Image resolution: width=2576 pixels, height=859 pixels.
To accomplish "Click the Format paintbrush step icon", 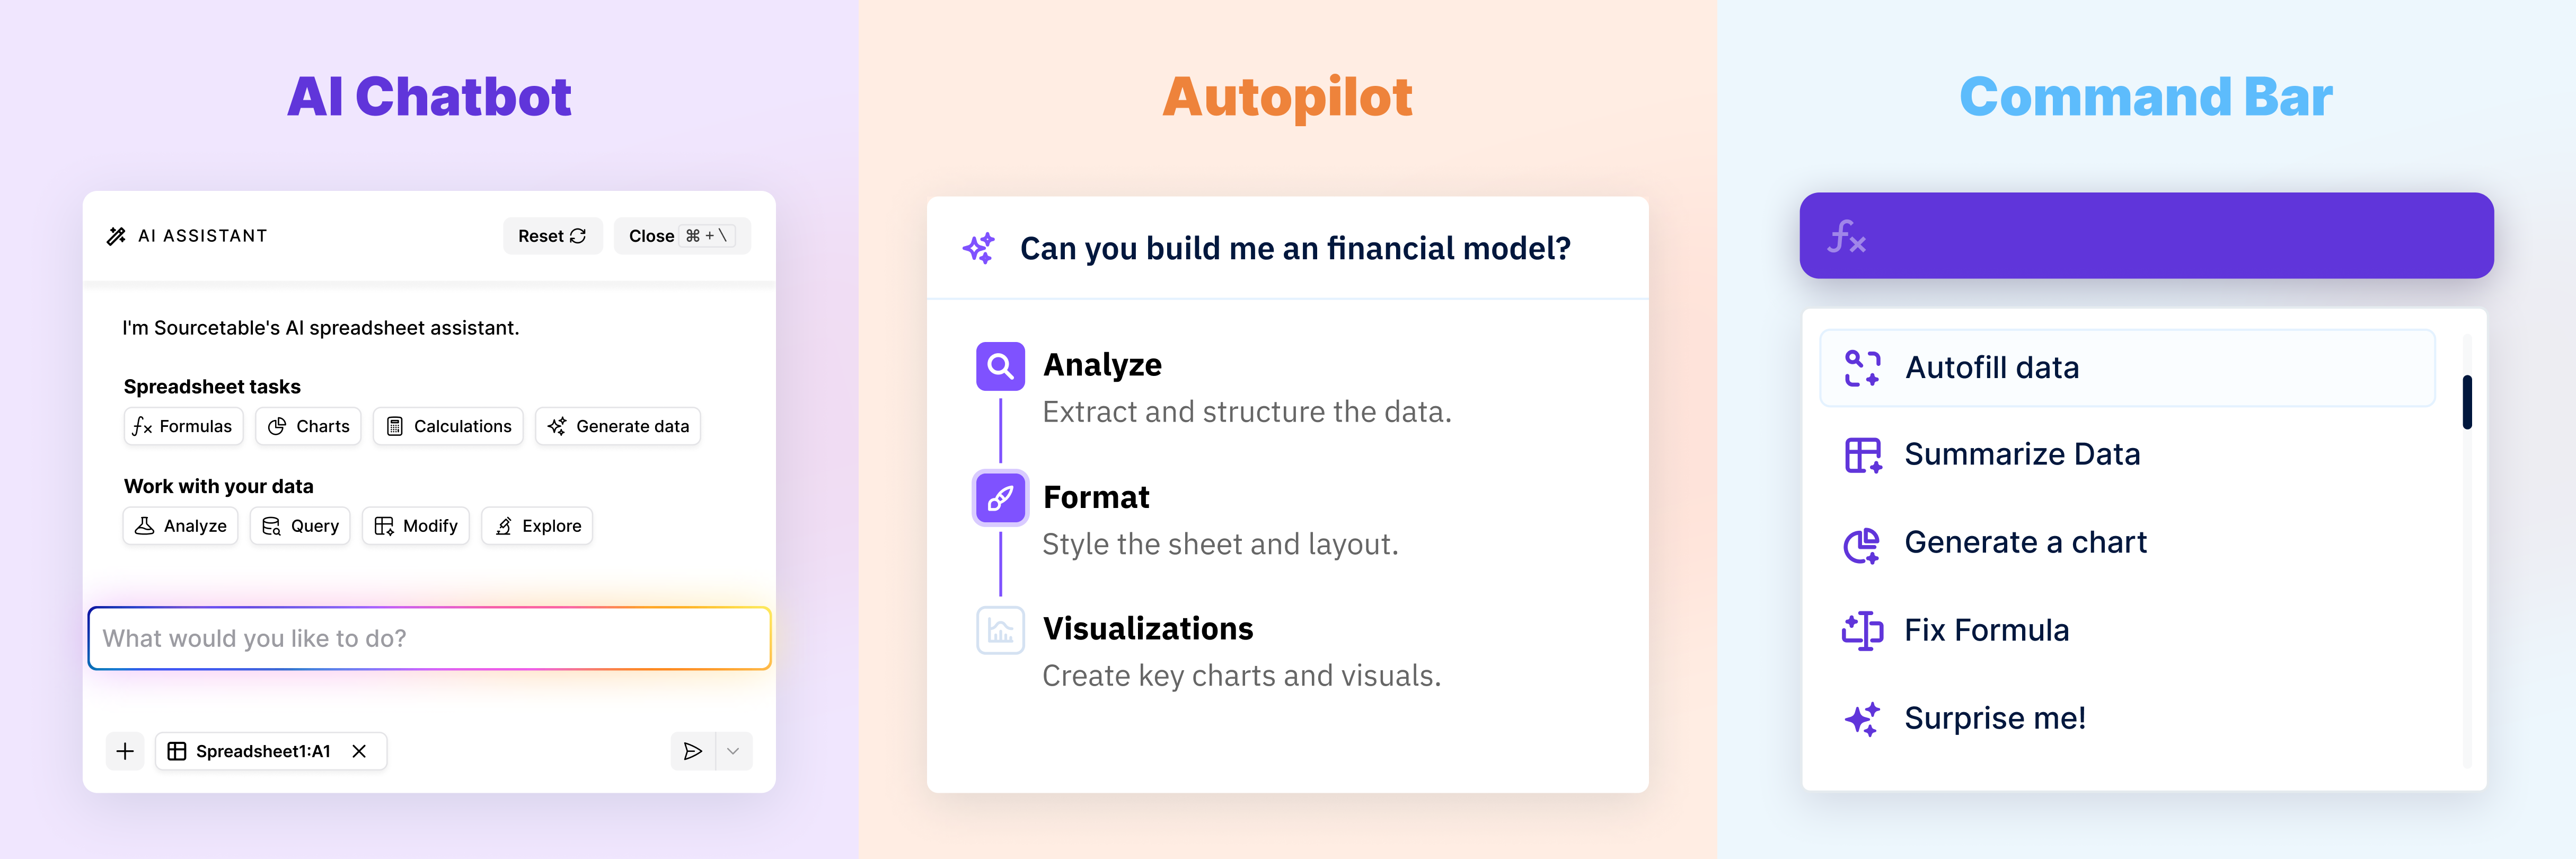I will [x=1000, y=498].
